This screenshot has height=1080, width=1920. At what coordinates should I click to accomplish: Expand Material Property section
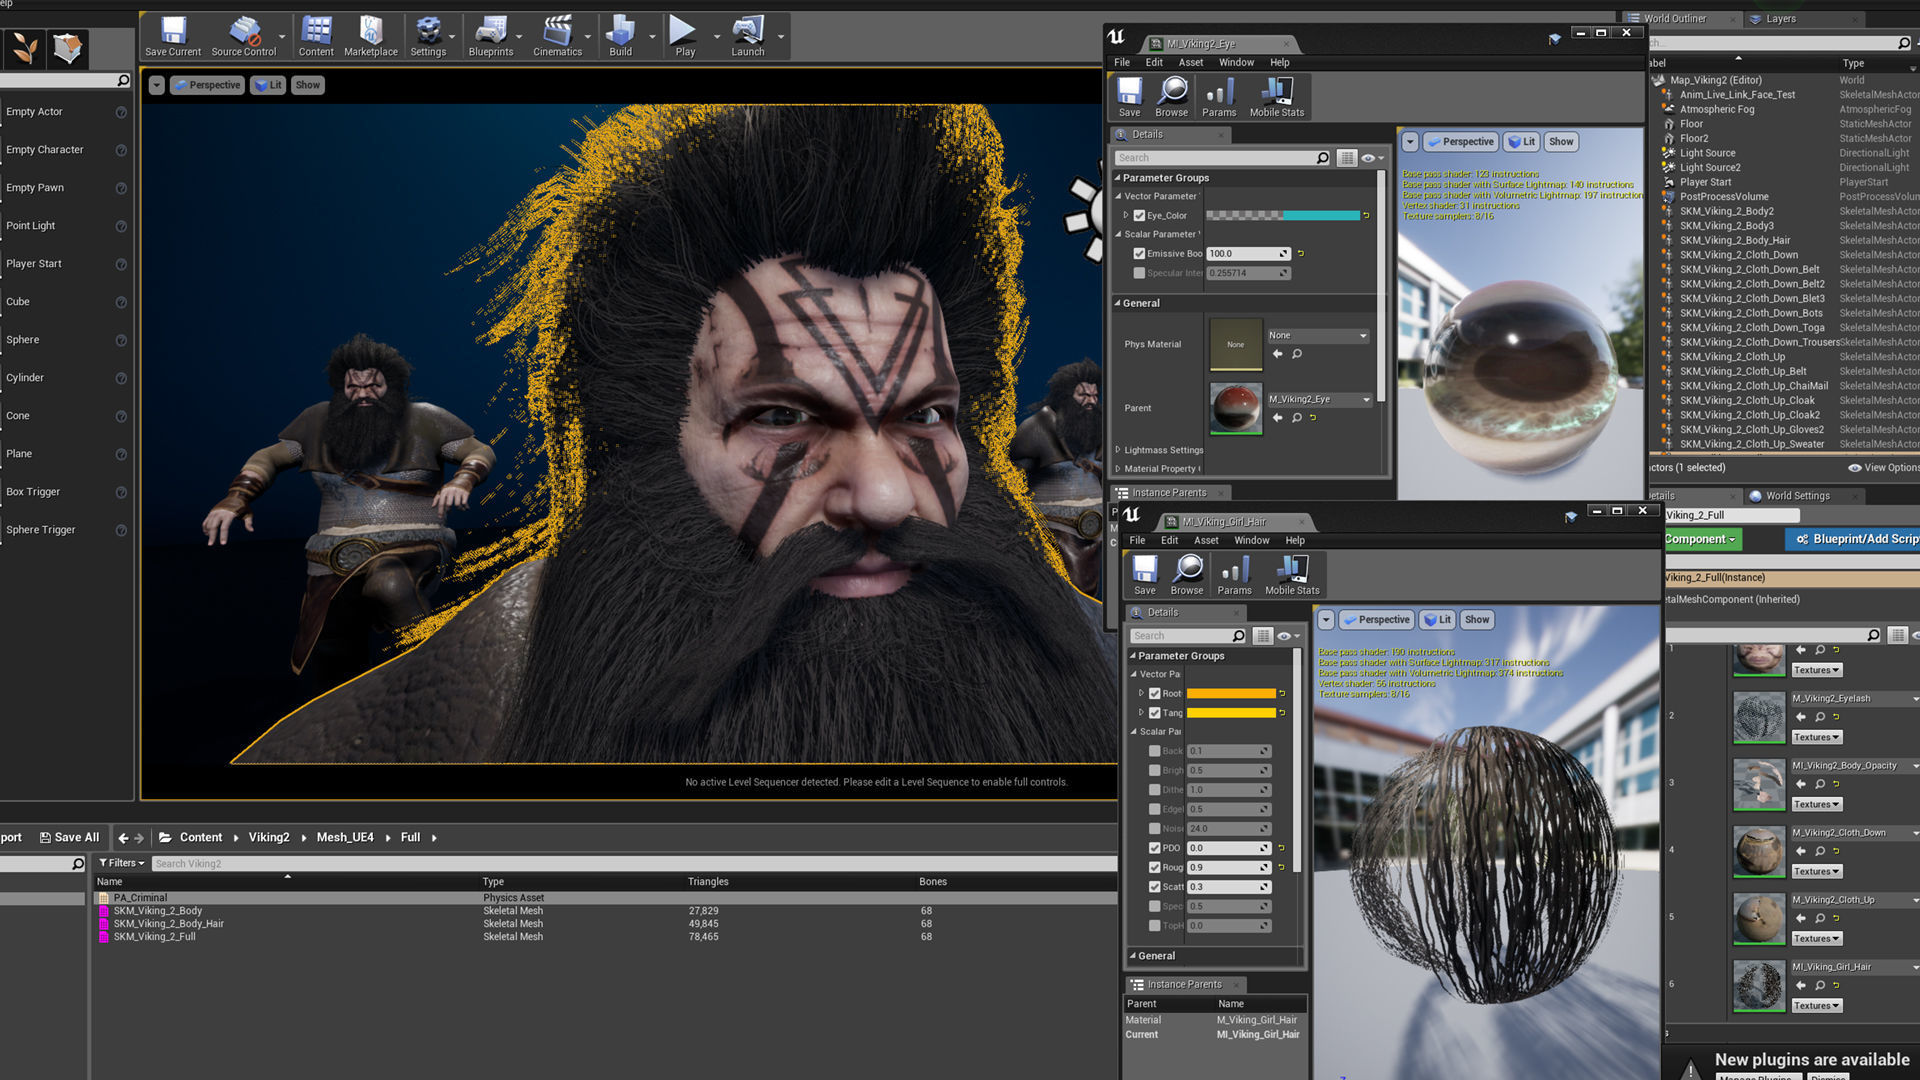pos(1118,469)
